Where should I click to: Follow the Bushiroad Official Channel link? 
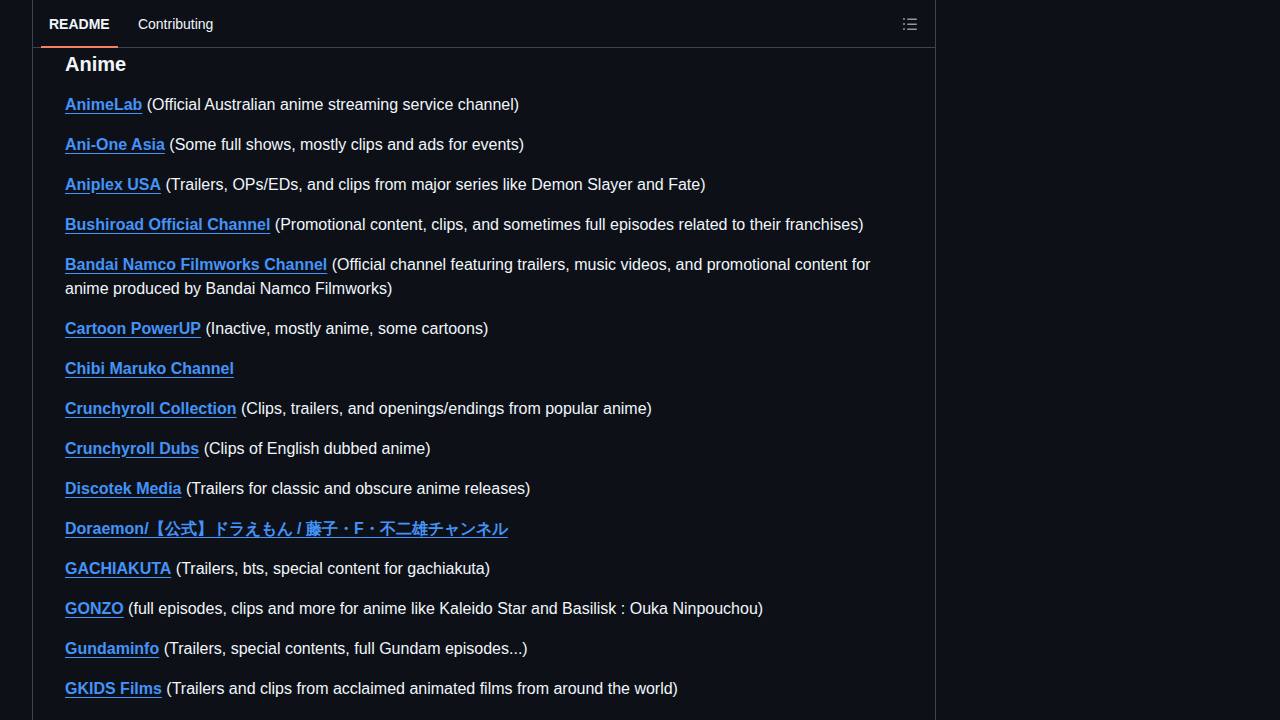click(x=167, y=225)
